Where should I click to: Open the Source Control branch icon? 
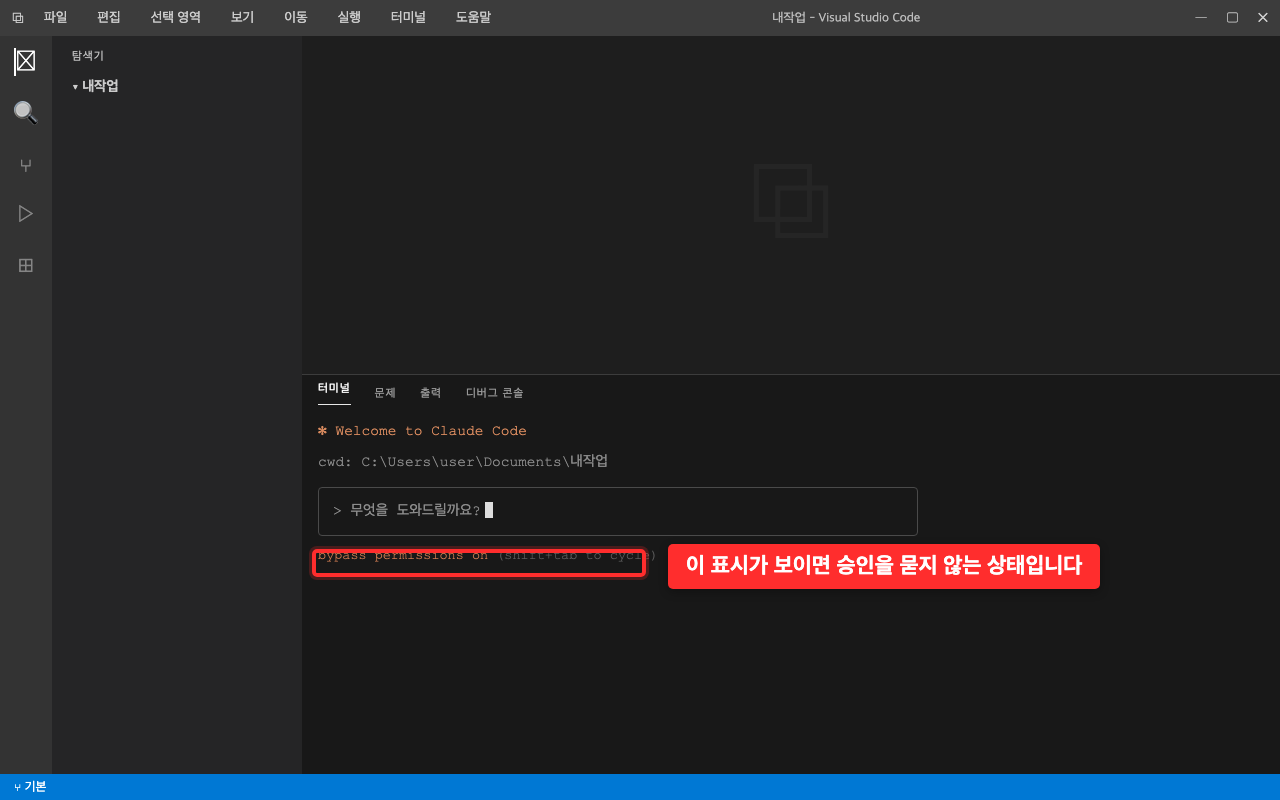26,165
